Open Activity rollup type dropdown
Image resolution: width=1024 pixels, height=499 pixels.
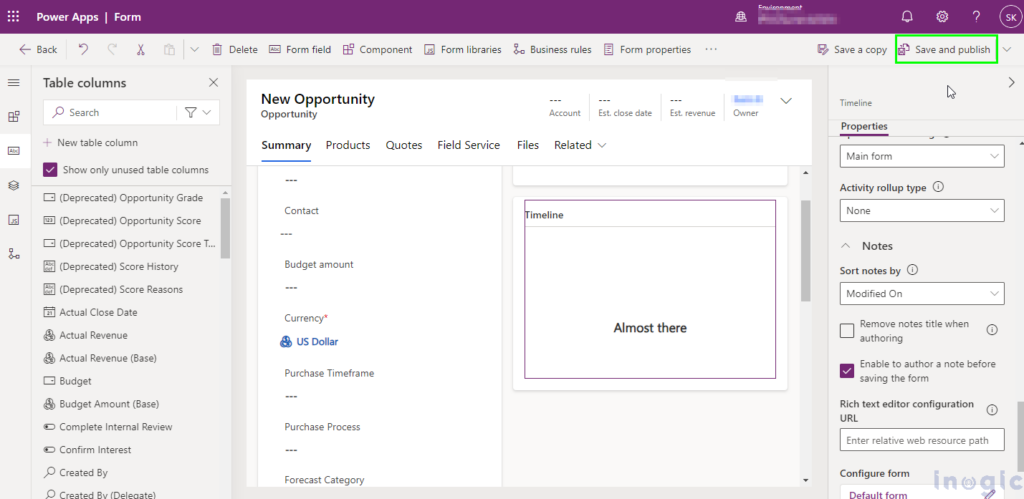[x=921, y=210]
